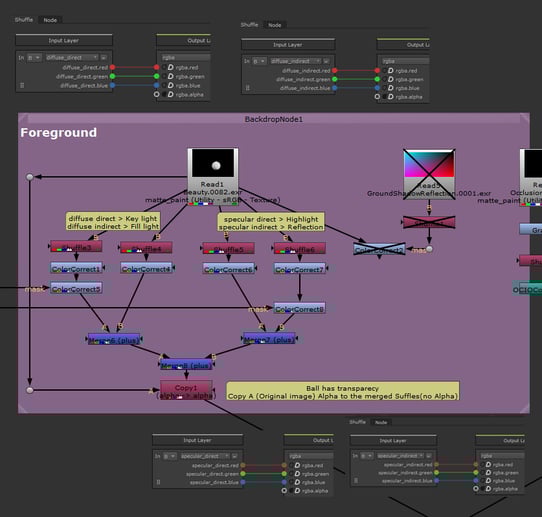
Task: Select the ColorCorrect5 node
Action: 76,288
